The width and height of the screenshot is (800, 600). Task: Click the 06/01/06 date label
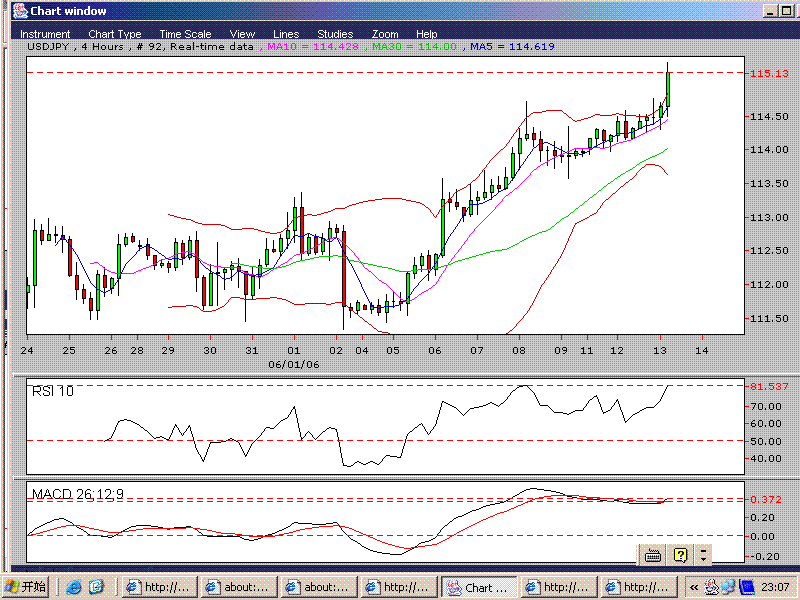[294, 364]
